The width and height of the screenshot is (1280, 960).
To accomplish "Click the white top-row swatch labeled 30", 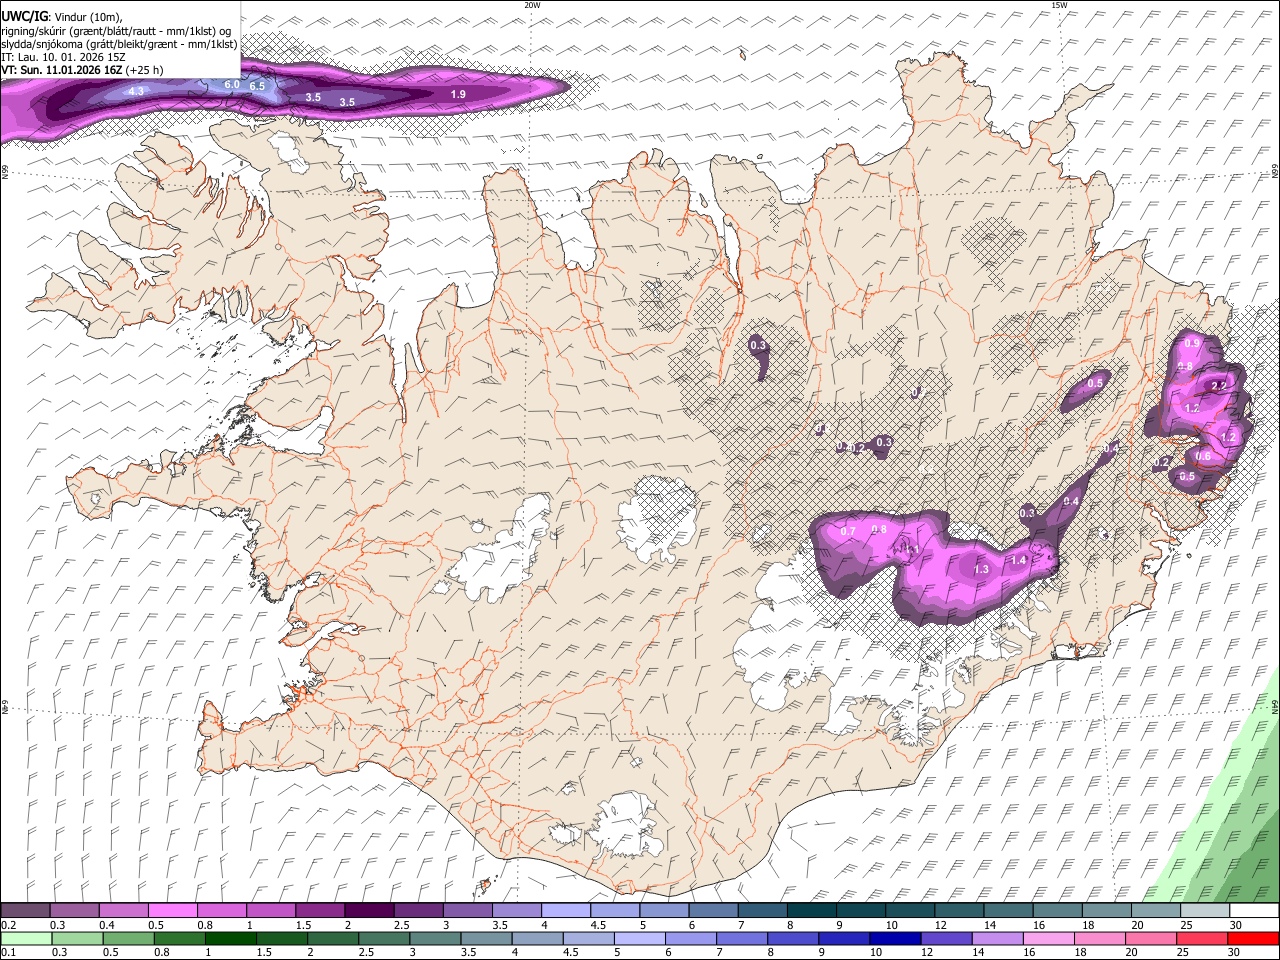I will click(x=1253, y=911).
